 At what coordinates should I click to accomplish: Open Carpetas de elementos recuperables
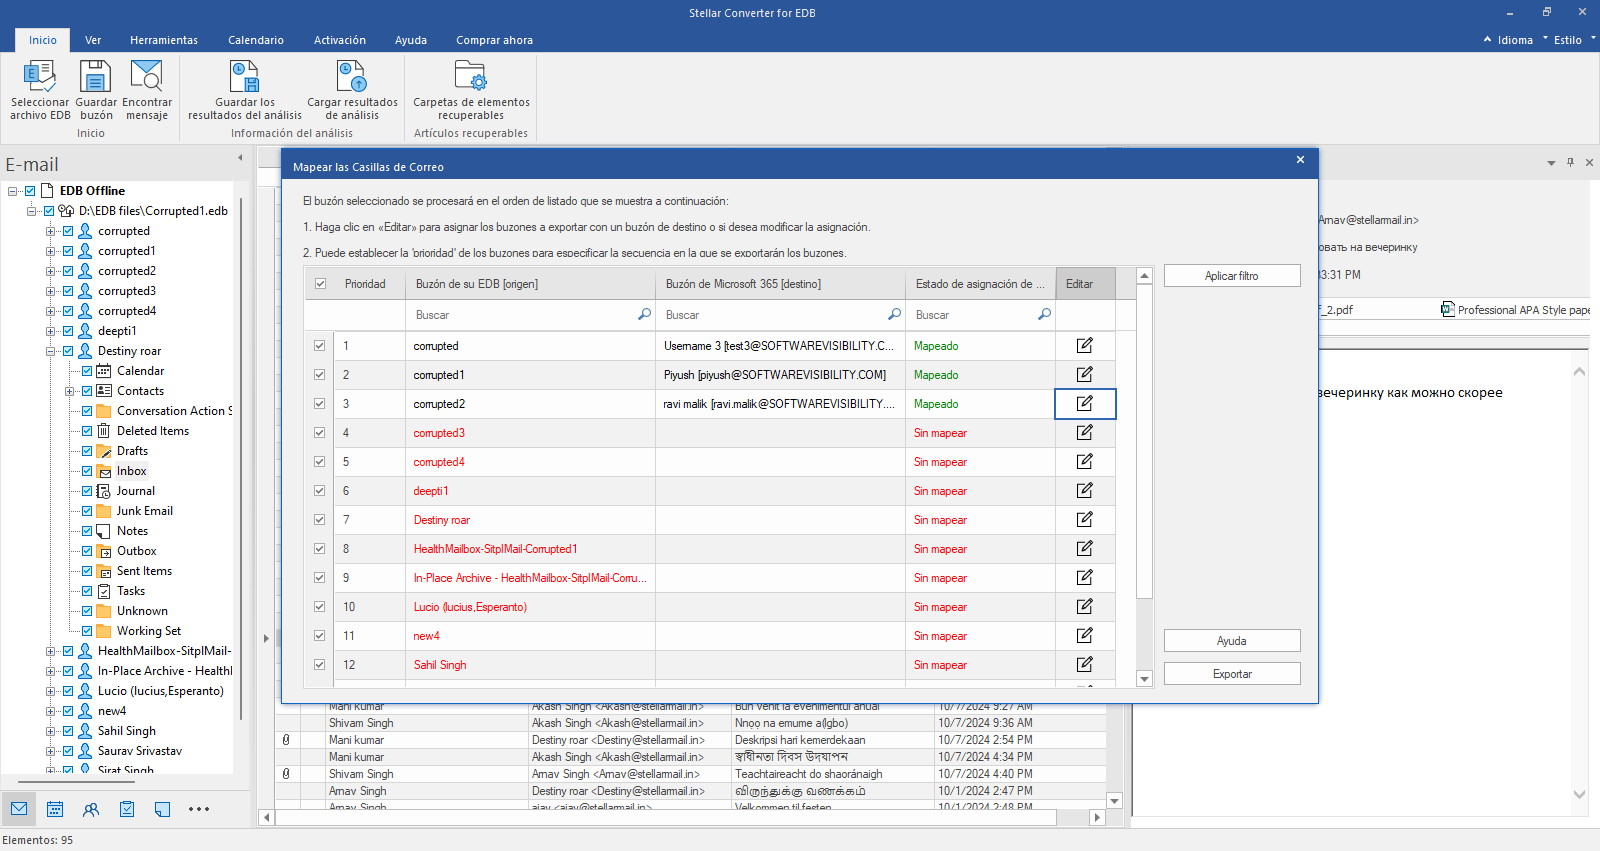pos(471,90)
